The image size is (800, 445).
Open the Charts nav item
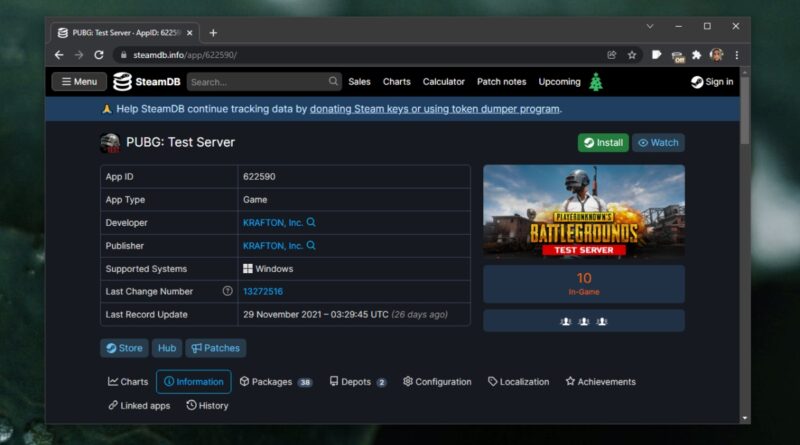[396, 82]
